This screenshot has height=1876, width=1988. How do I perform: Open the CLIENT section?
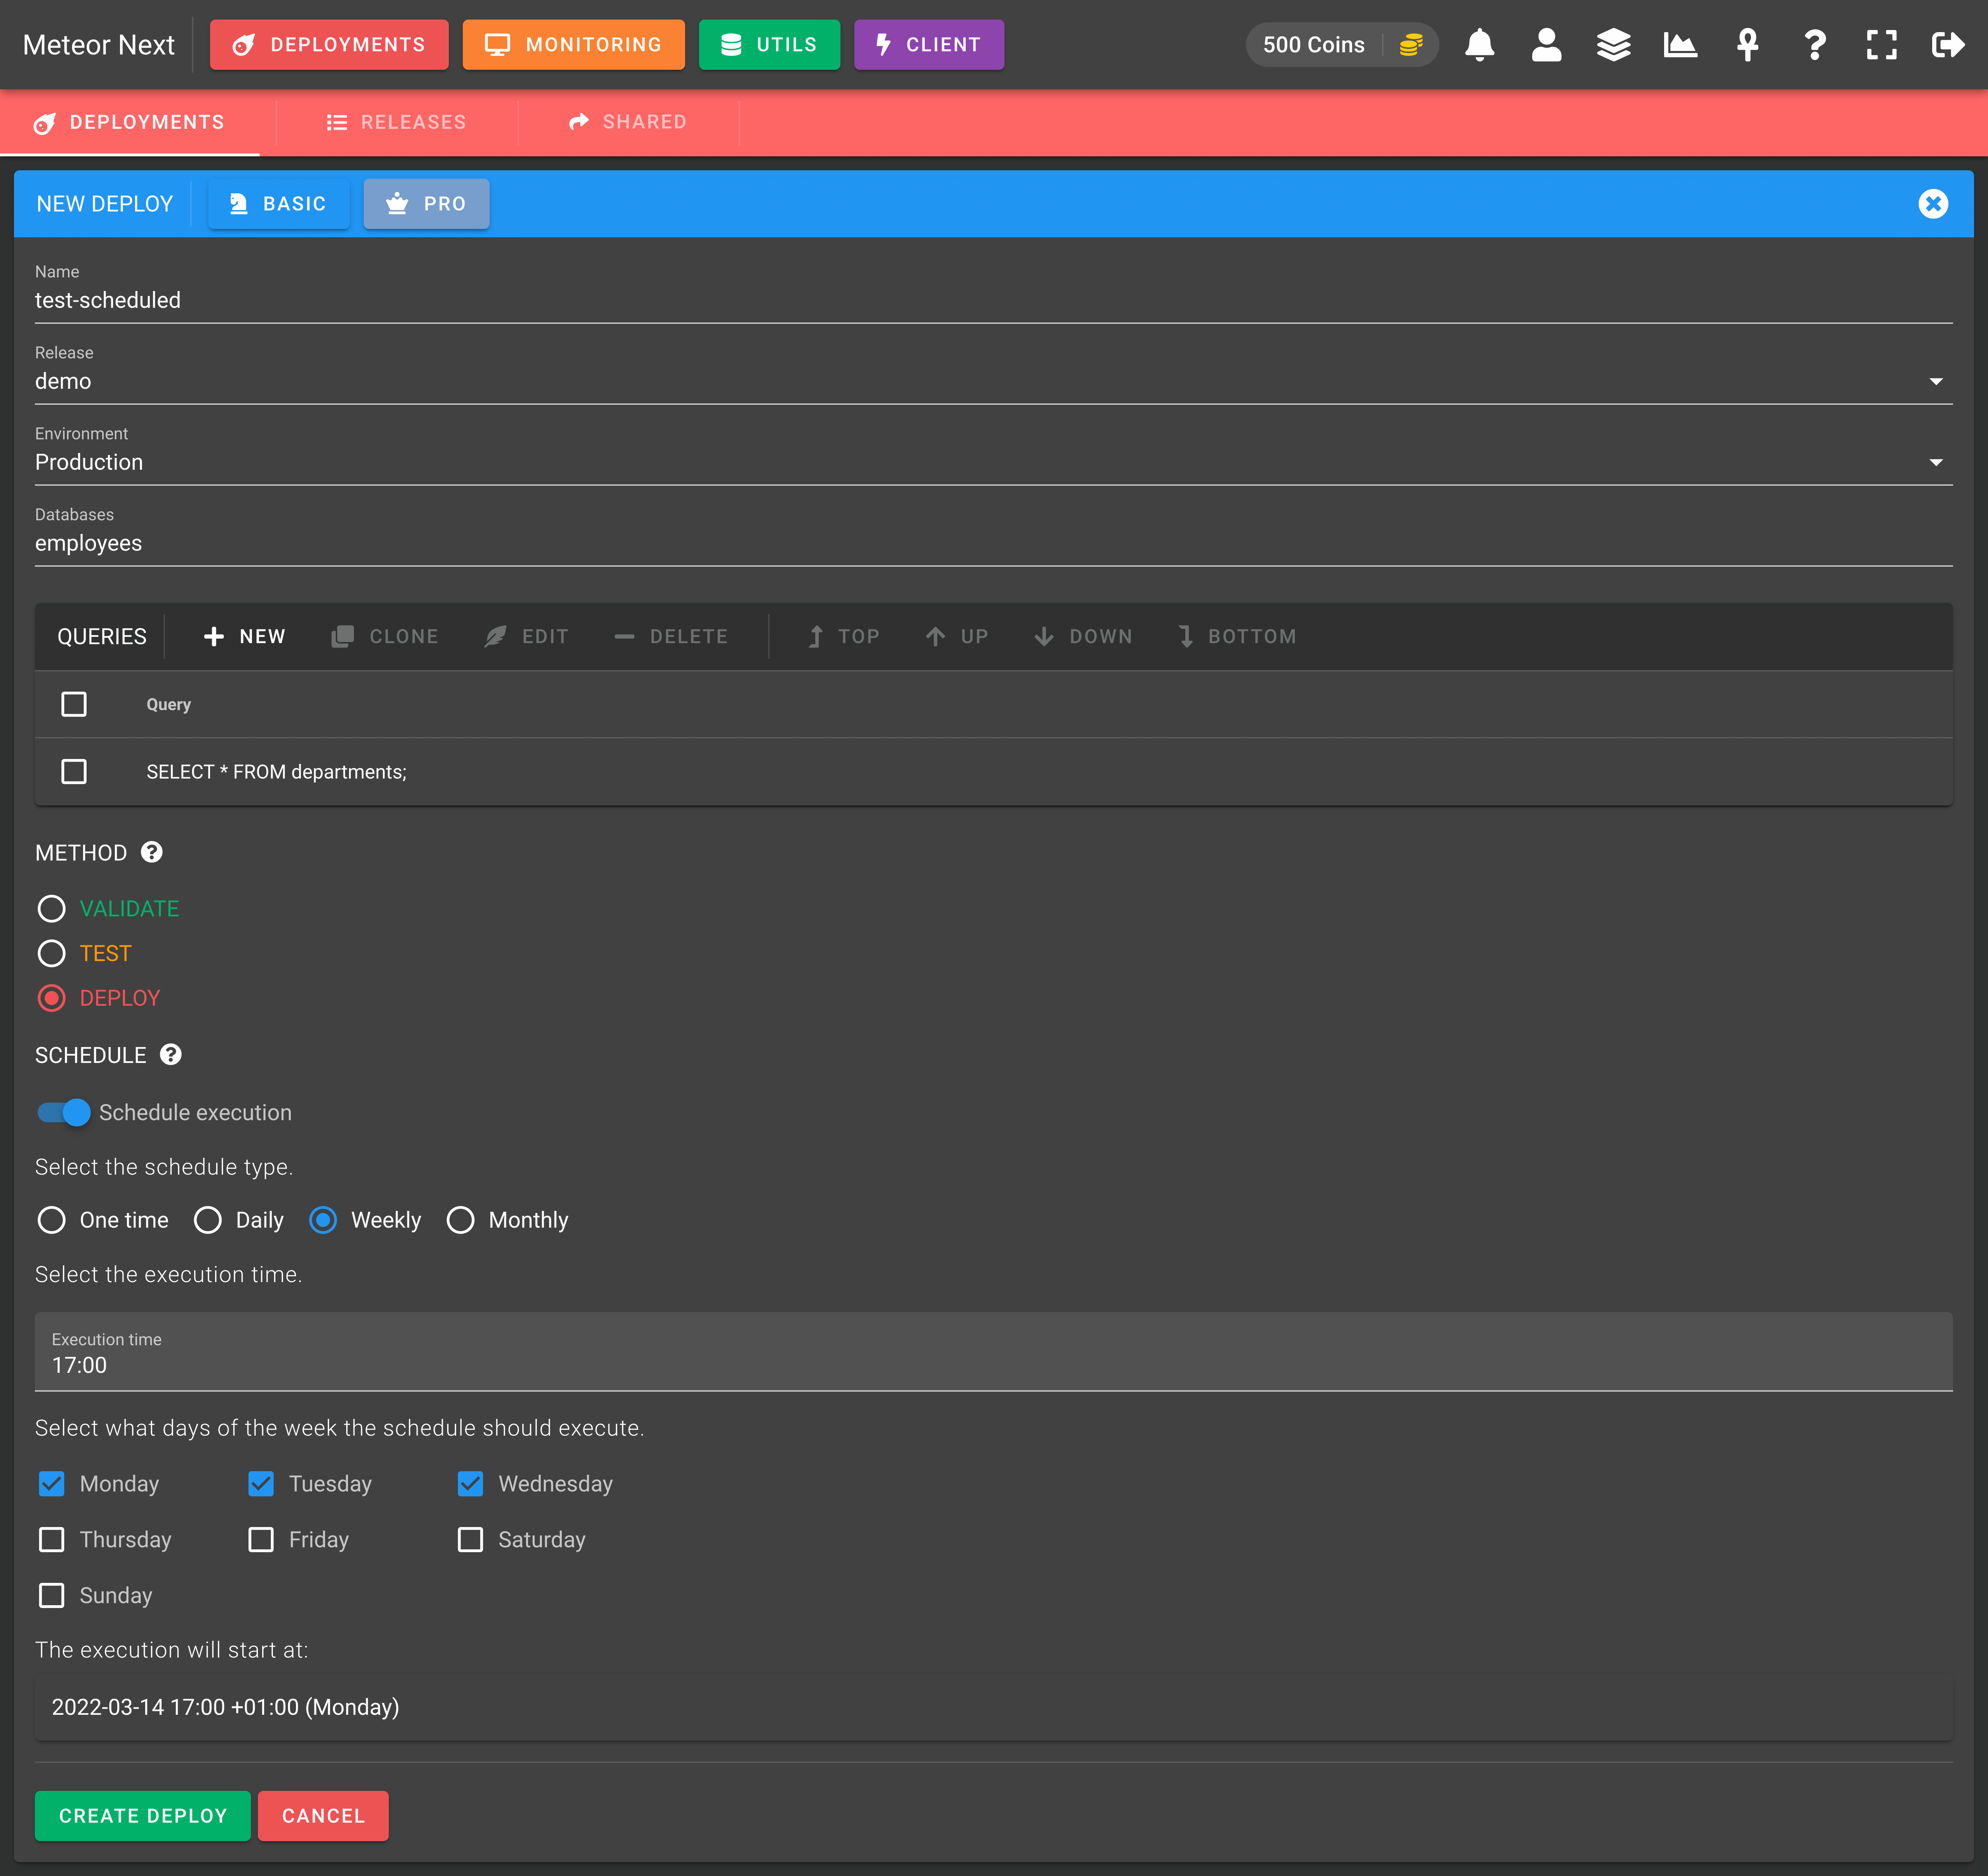pos(929,45)
